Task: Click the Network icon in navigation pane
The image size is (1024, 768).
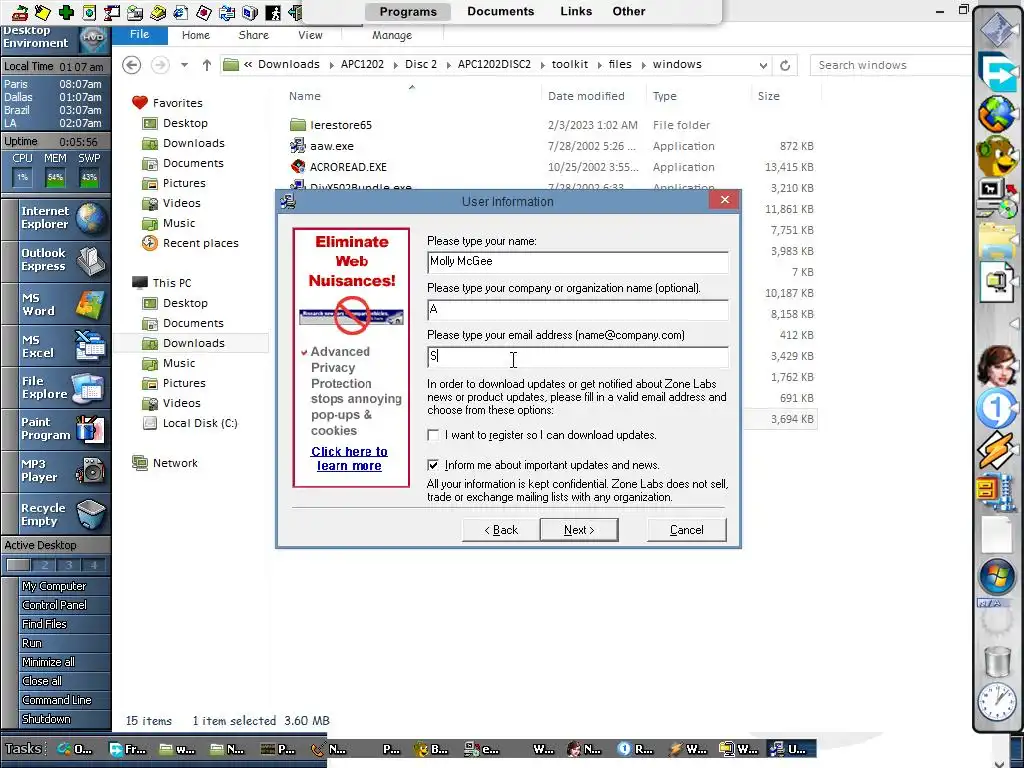Action: tap(140, 463)
